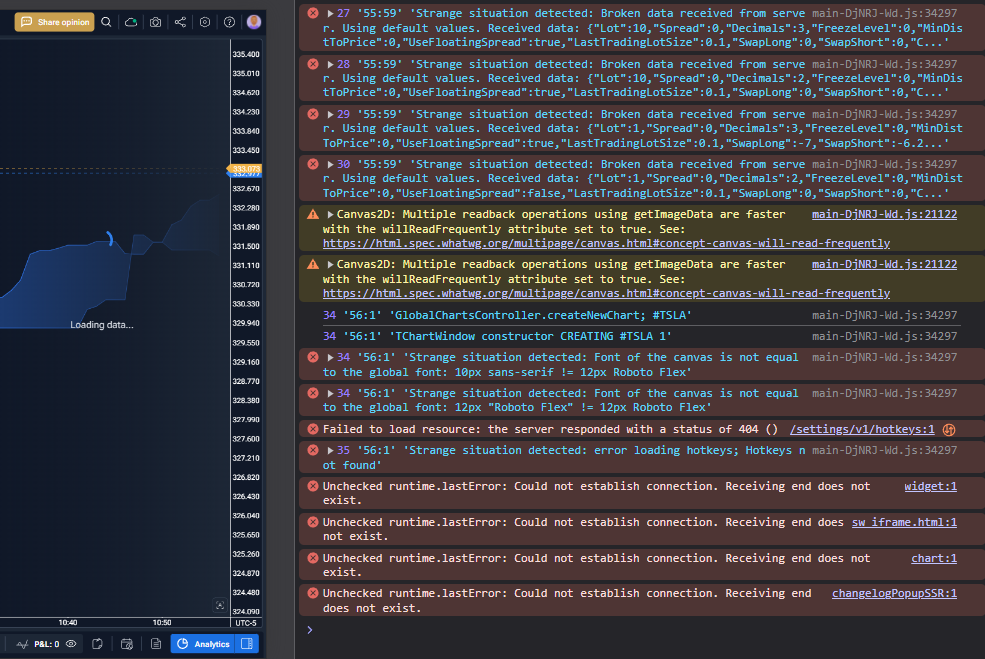Click AI explain icon beside hotkeys:1 link
The height and width of the screenshot is (659, 985).
coord(949,430)
